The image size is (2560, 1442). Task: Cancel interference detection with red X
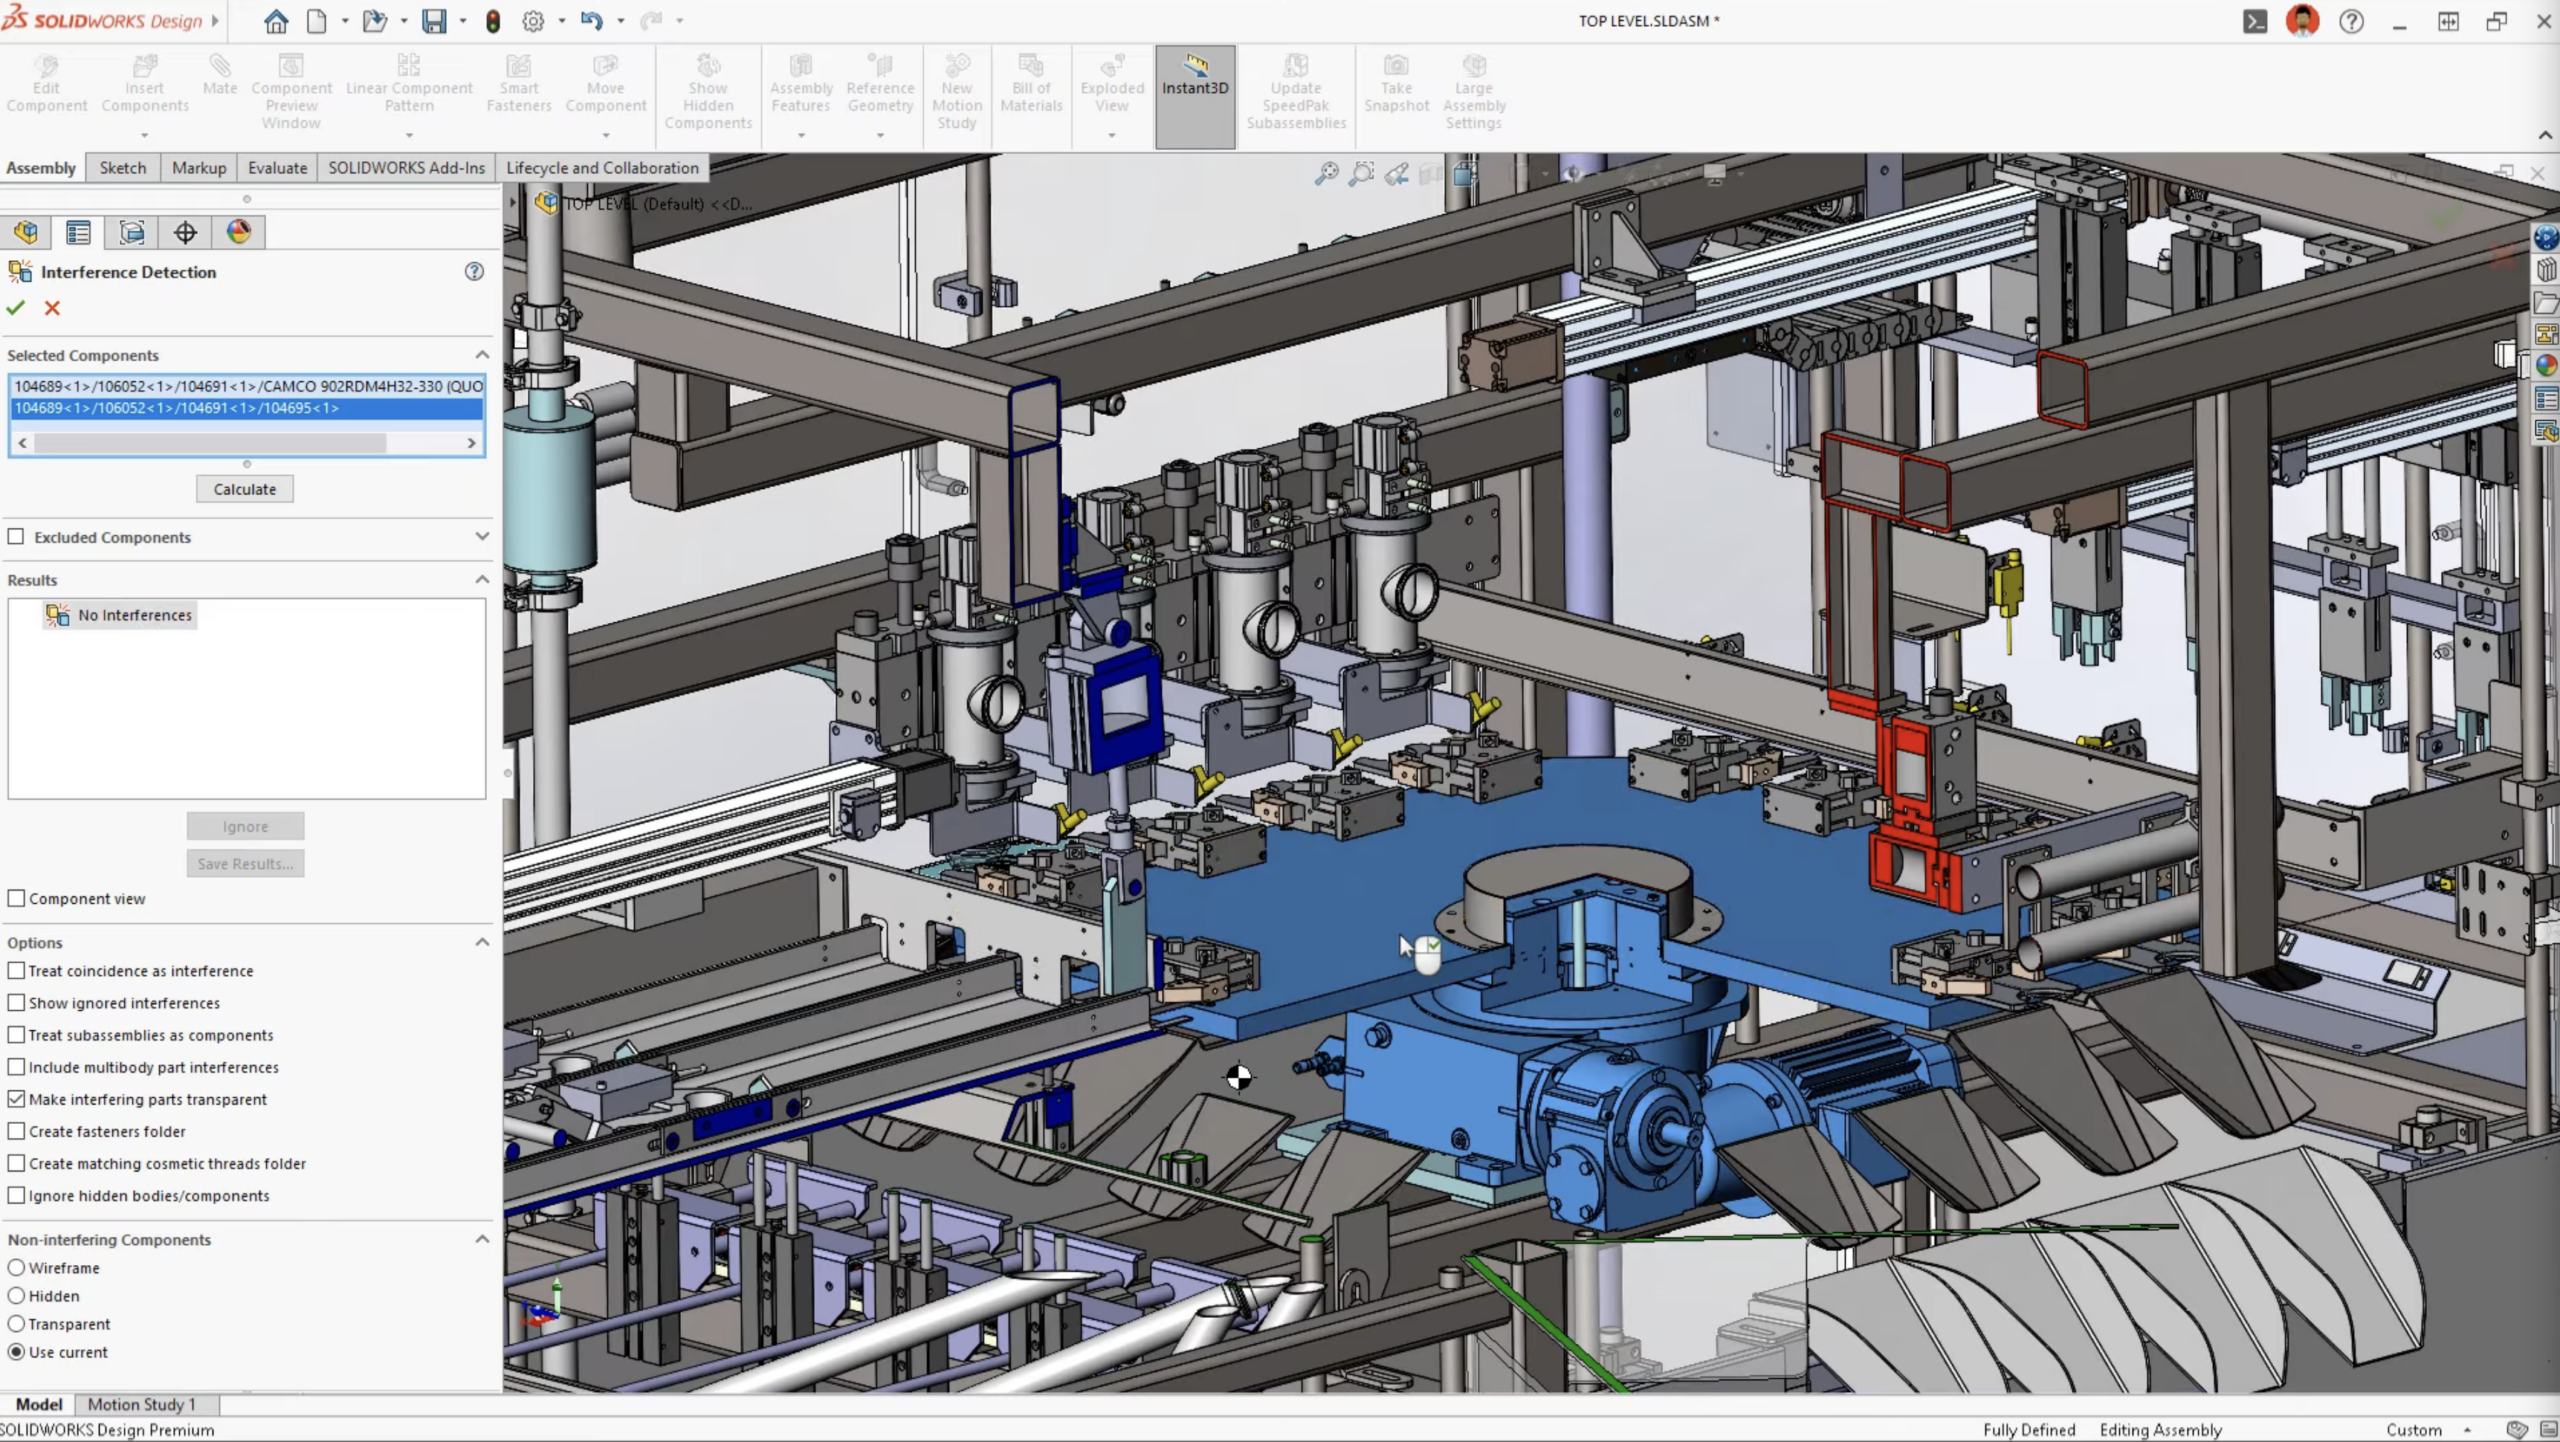pyautogui.click(x=52, y=308)
